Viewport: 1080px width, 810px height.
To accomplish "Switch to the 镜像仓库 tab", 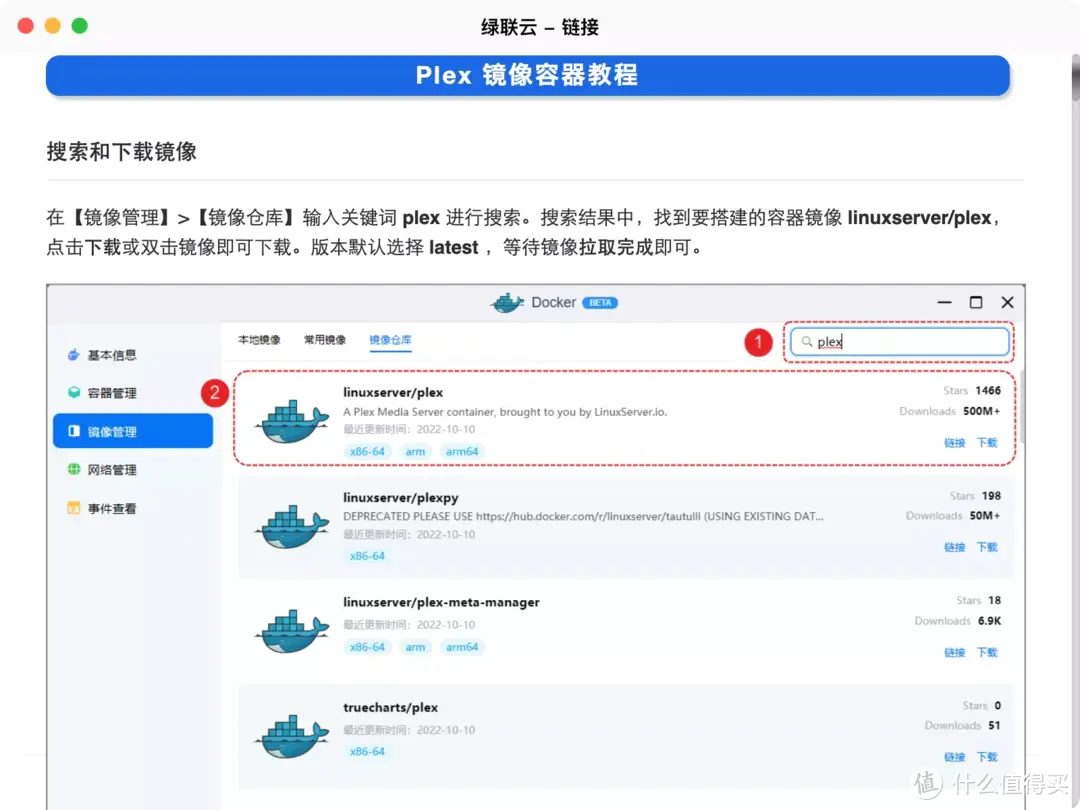I will (x=391, y=340).
